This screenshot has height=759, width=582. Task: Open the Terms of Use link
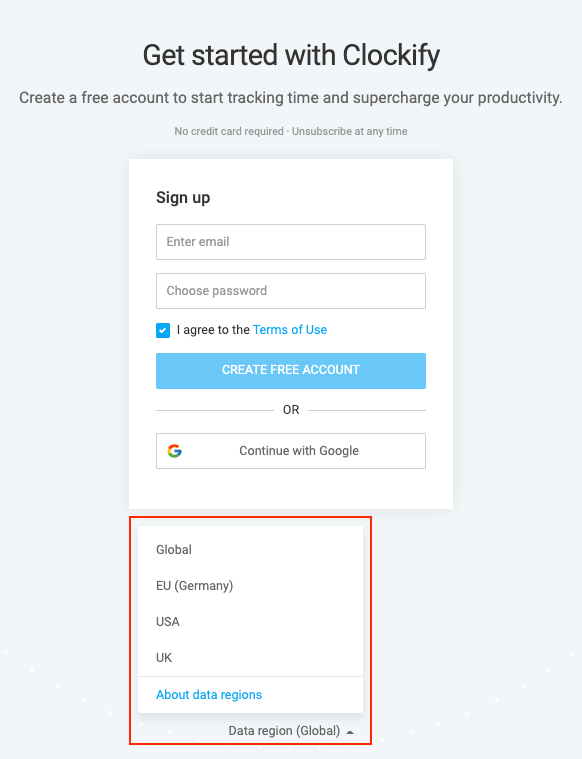290,330
